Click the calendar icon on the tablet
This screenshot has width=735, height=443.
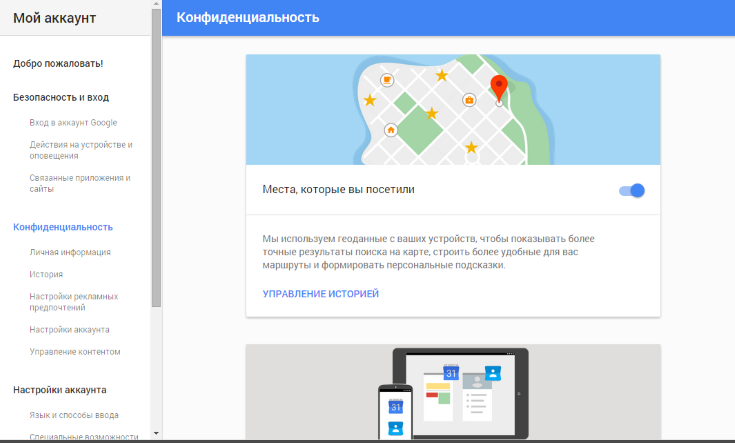pos(450,373)
